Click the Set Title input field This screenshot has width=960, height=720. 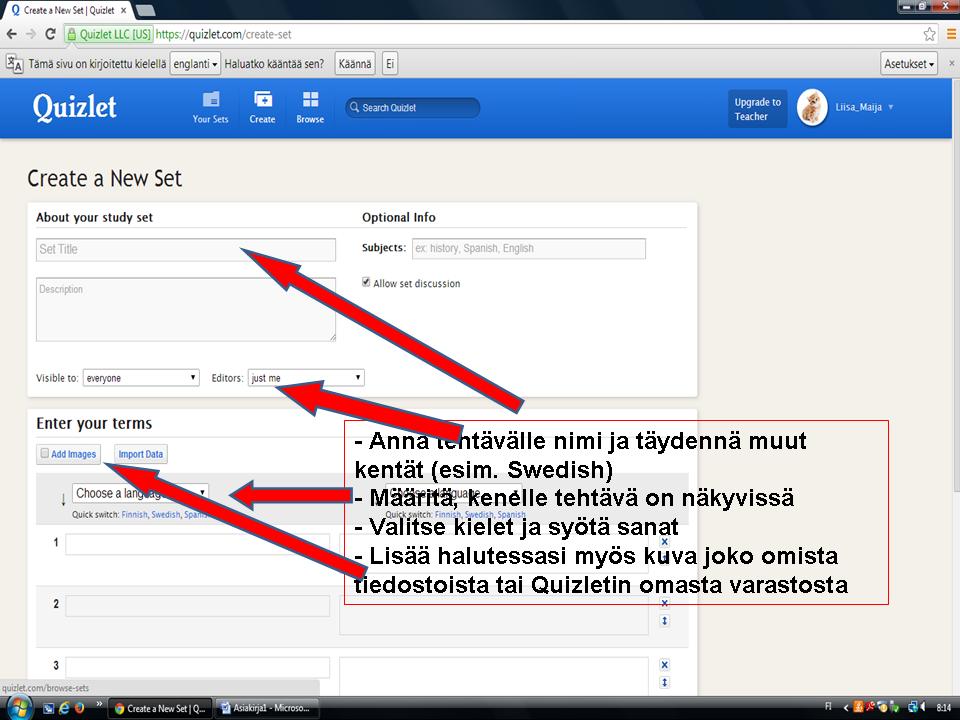click(x=185, y=249)
